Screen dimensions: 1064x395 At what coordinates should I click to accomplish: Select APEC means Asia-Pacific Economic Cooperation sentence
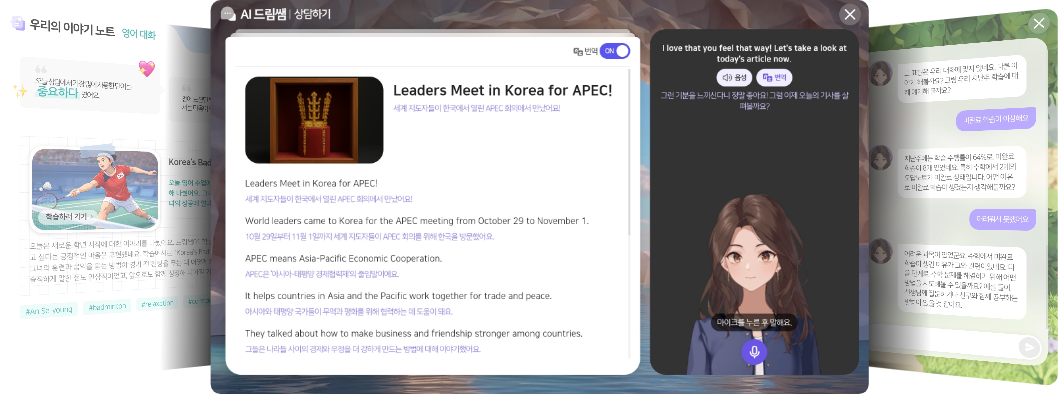pyautogui.click(x=343, y=259)
